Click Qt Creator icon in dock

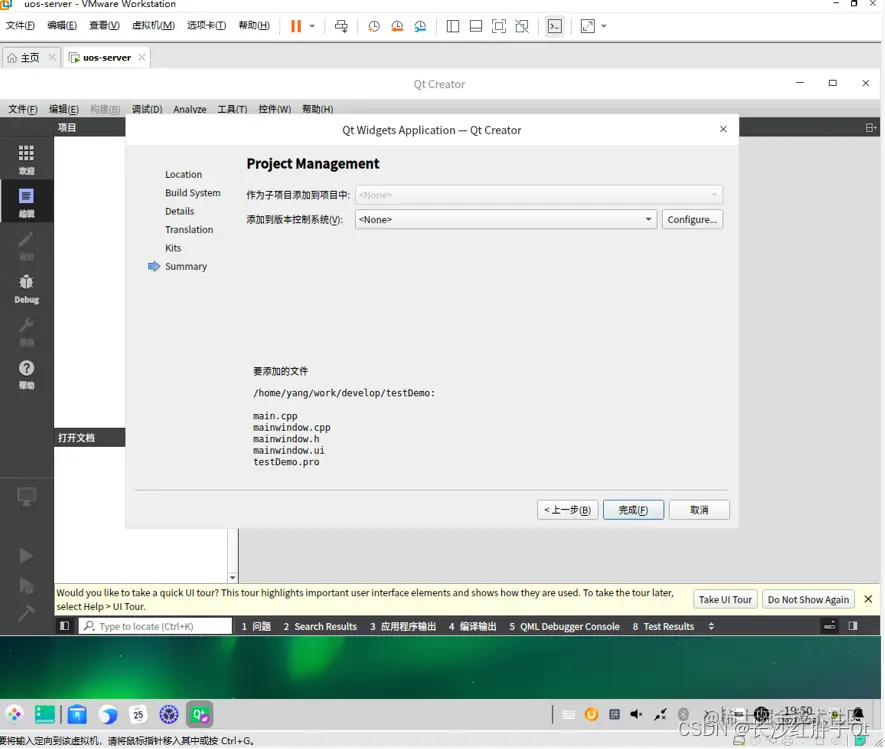pyautogui.click(x=200, y=715)
